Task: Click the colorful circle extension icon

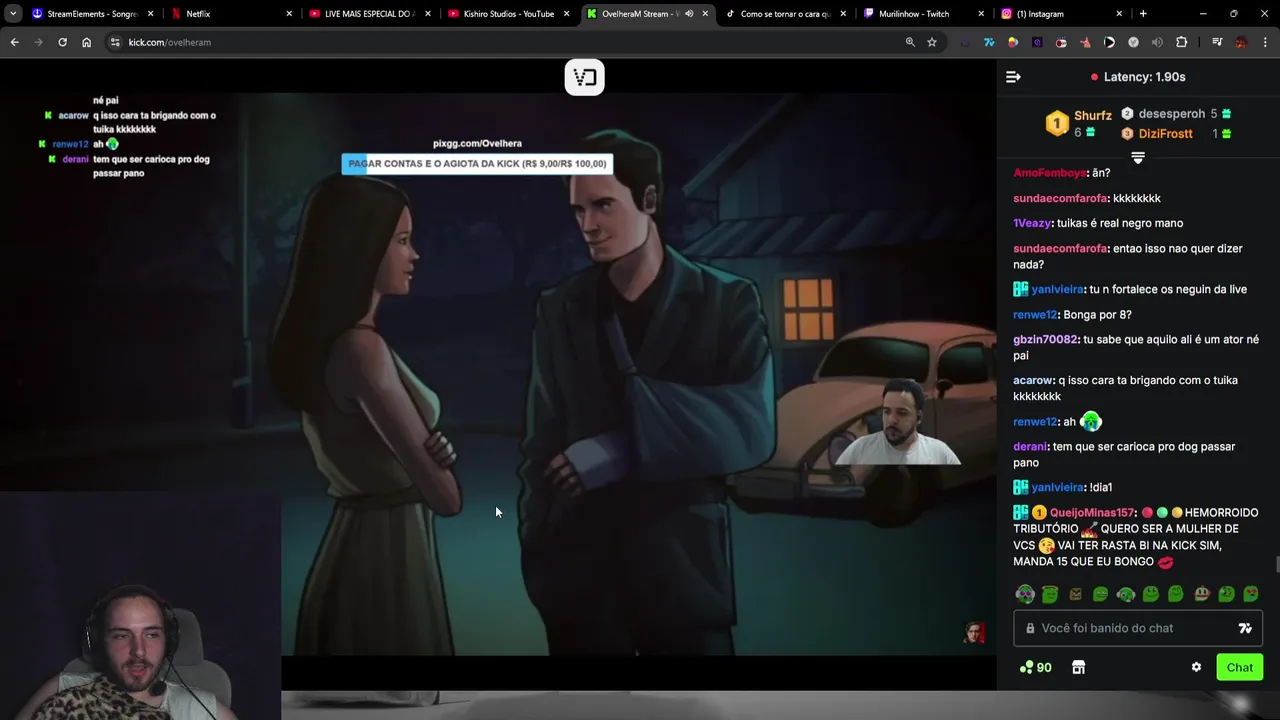Action: tap(1013, 42)
